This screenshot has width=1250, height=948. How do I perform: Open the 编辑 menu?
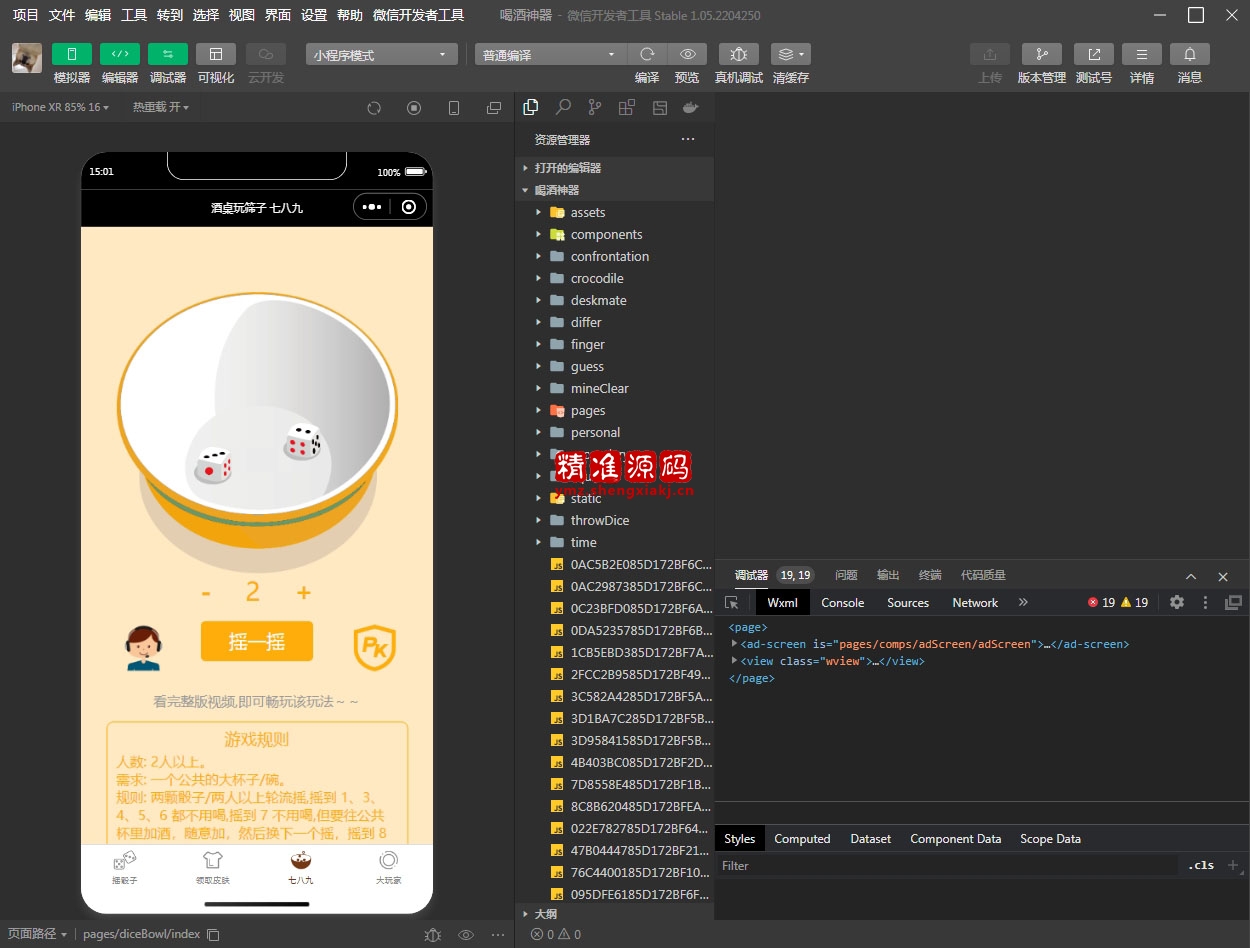[x=98, y=15]
